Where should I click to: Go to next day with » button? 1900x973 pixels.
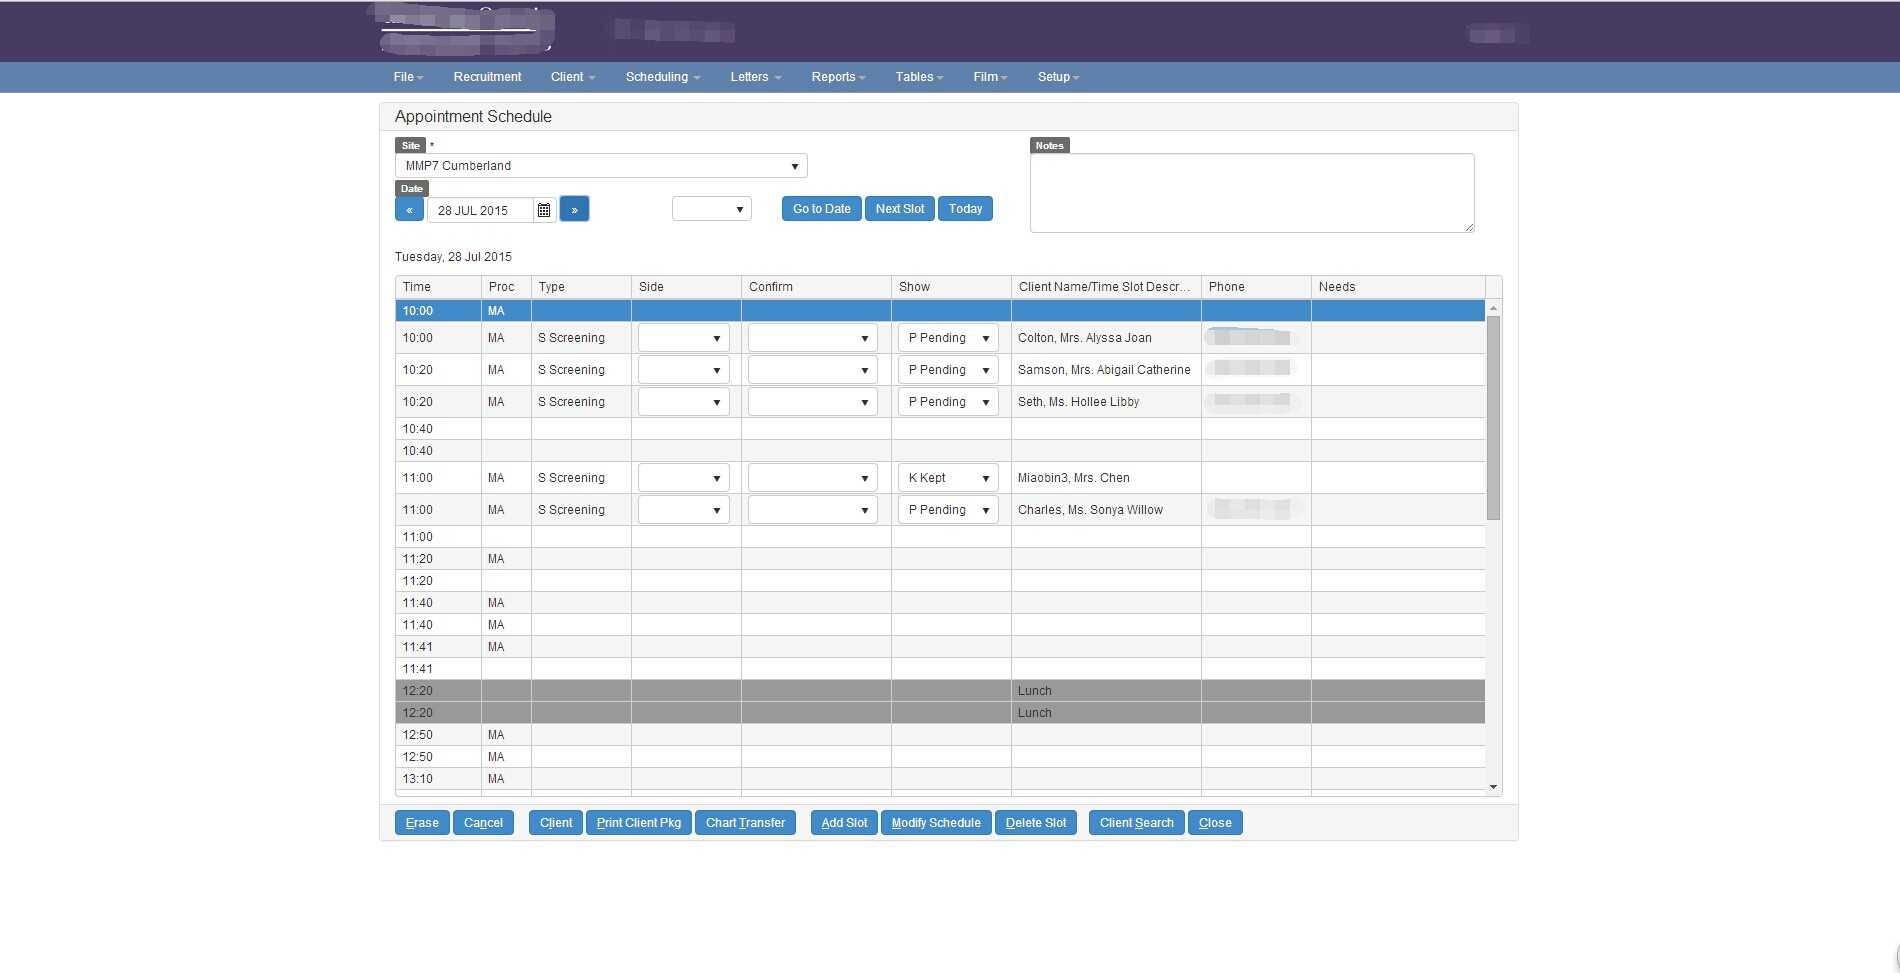574,209
